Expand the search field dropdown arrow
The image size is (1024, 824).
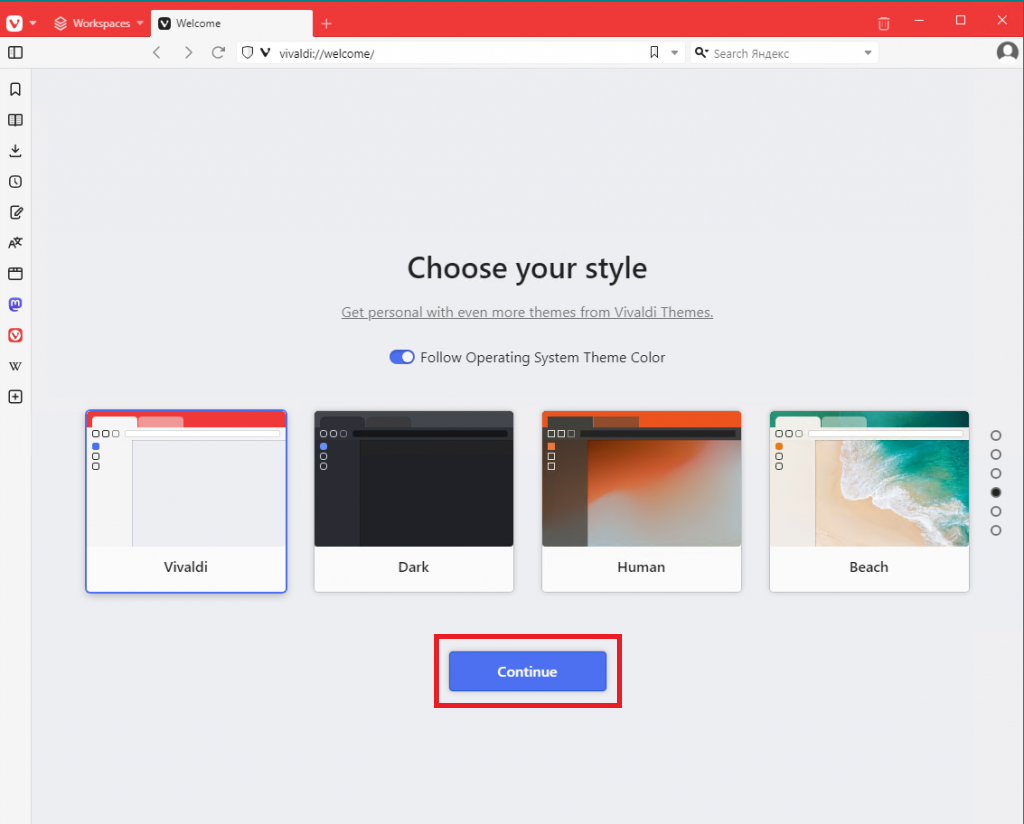click(868, 53)
